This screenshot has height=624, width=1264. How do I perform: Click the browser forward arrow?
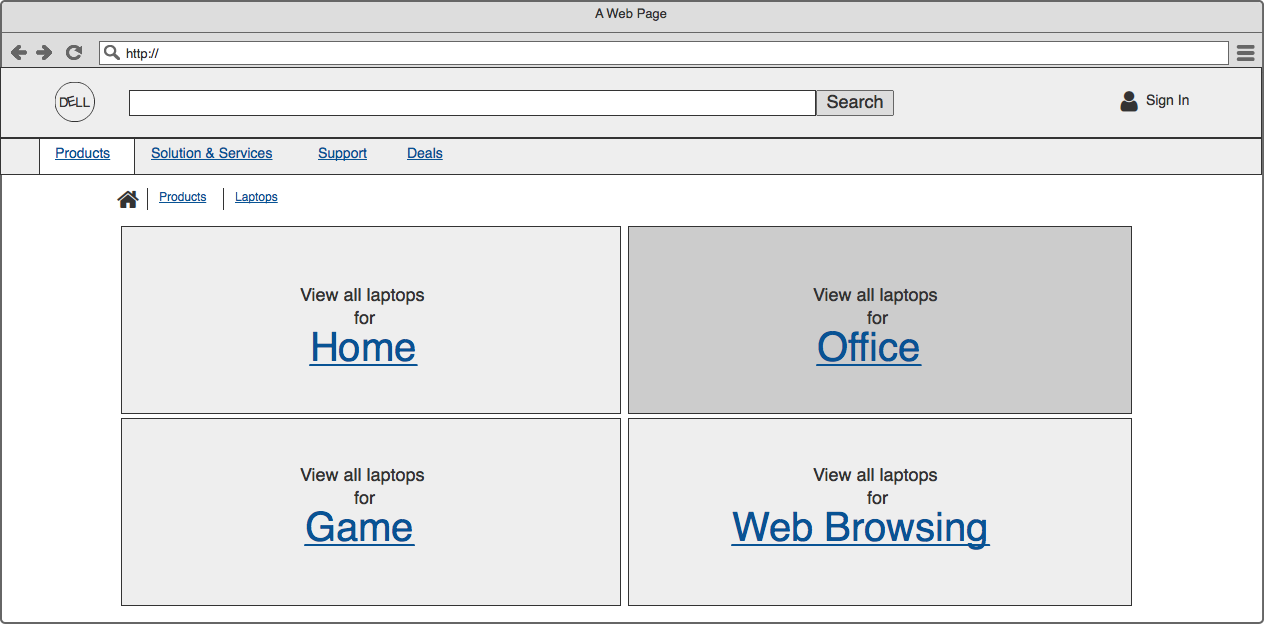click(x=44, y=53)
